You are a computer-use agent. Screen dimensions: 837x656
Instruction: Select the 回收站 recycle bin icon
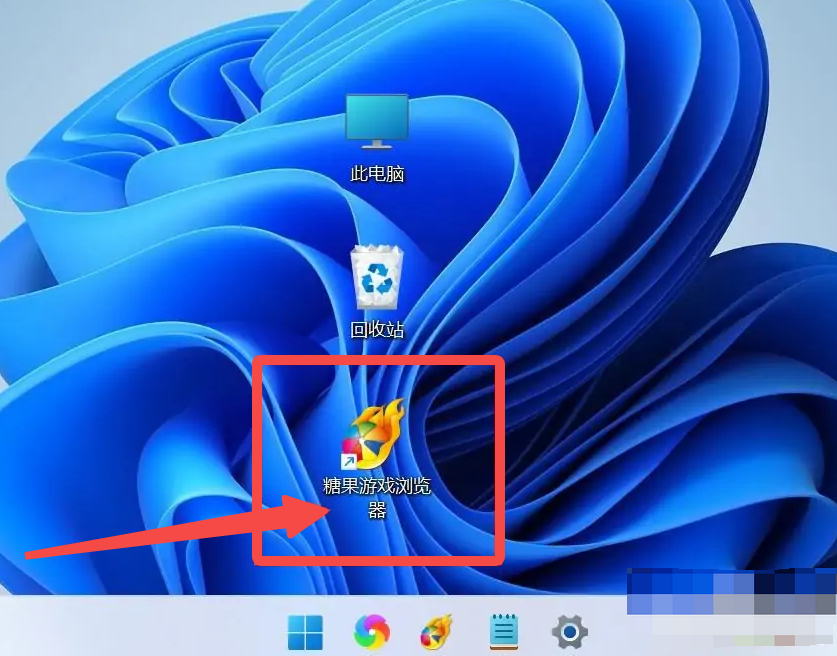[377, 278]
